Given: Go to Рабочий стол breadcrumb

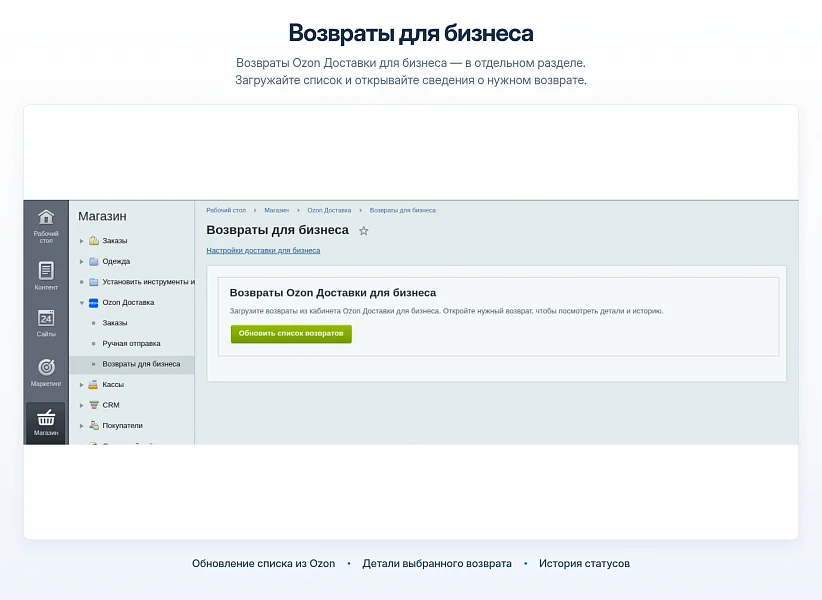Looking at the screenshot, I should [x=226, y=210].
